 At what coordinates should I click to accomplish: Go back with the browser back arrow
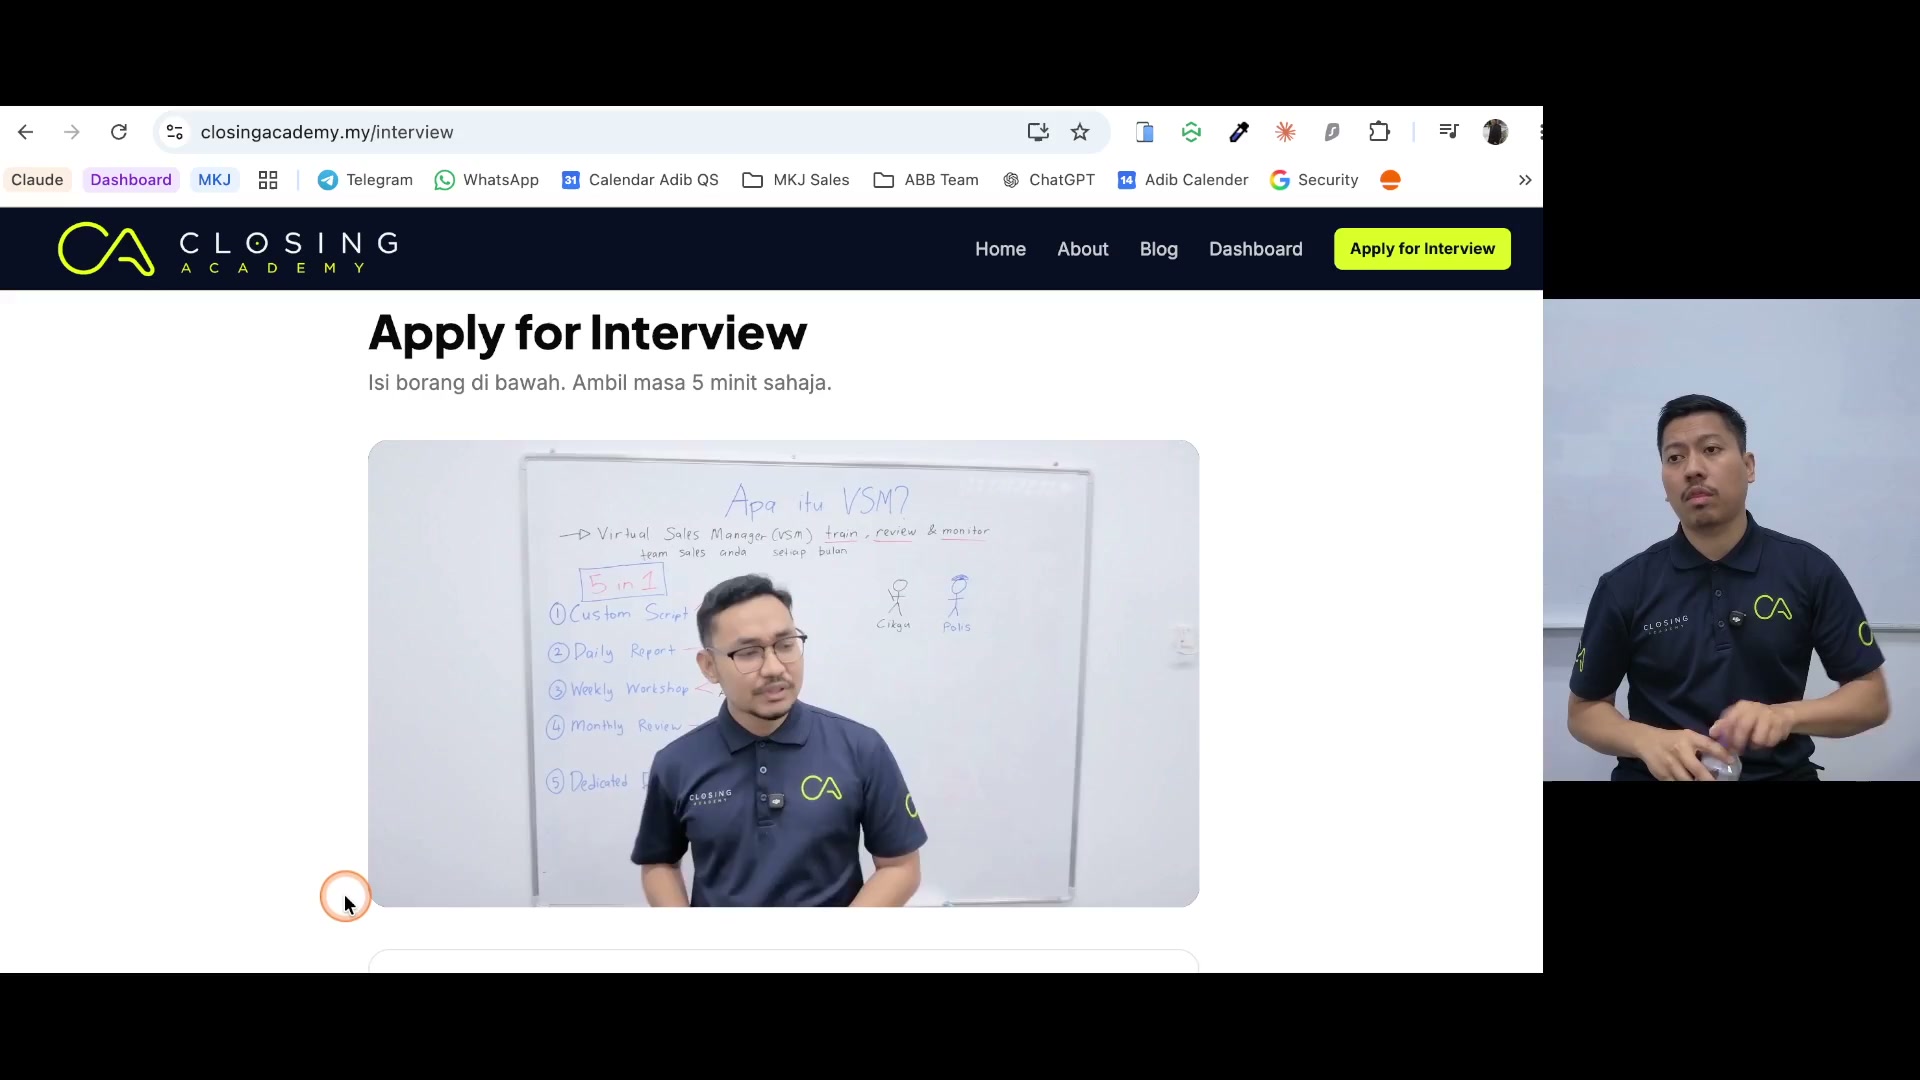26,132
